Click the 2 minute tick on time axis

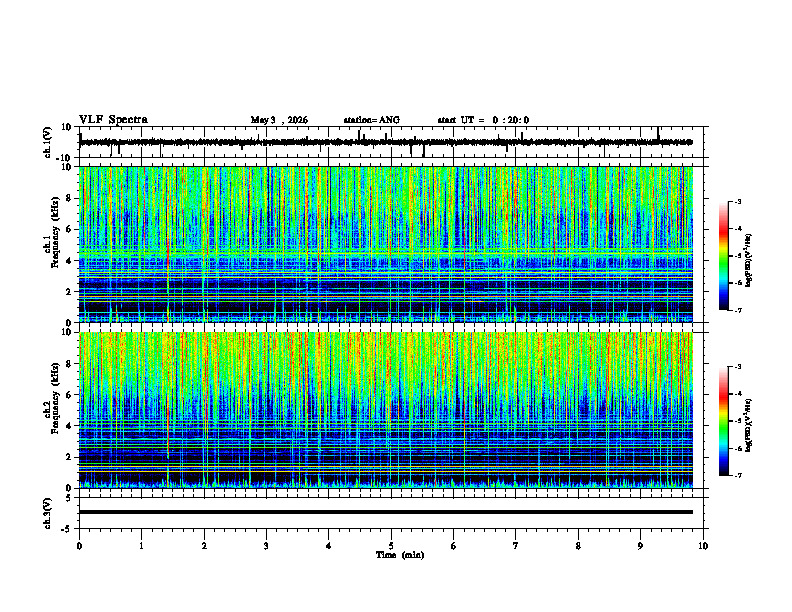click(x=204, y=546)
